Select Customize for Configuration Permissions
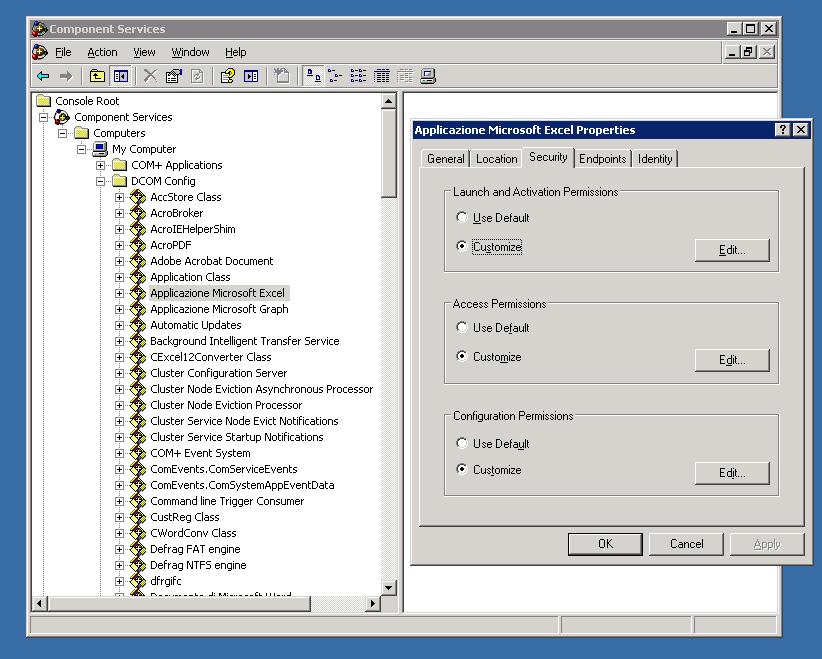Image resolution: width=822 pixels, height=659 pixels. tap(462, 469)
